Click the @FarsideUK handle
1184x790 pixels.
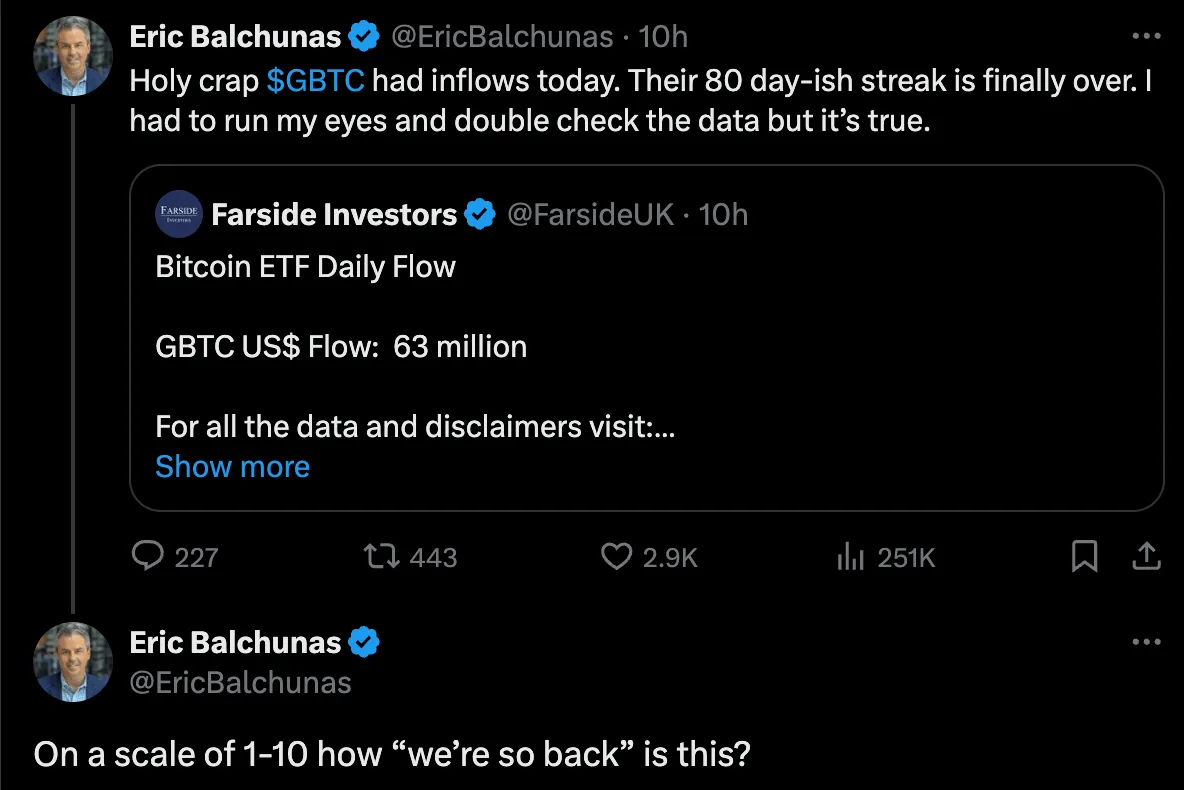pos(590,214)
